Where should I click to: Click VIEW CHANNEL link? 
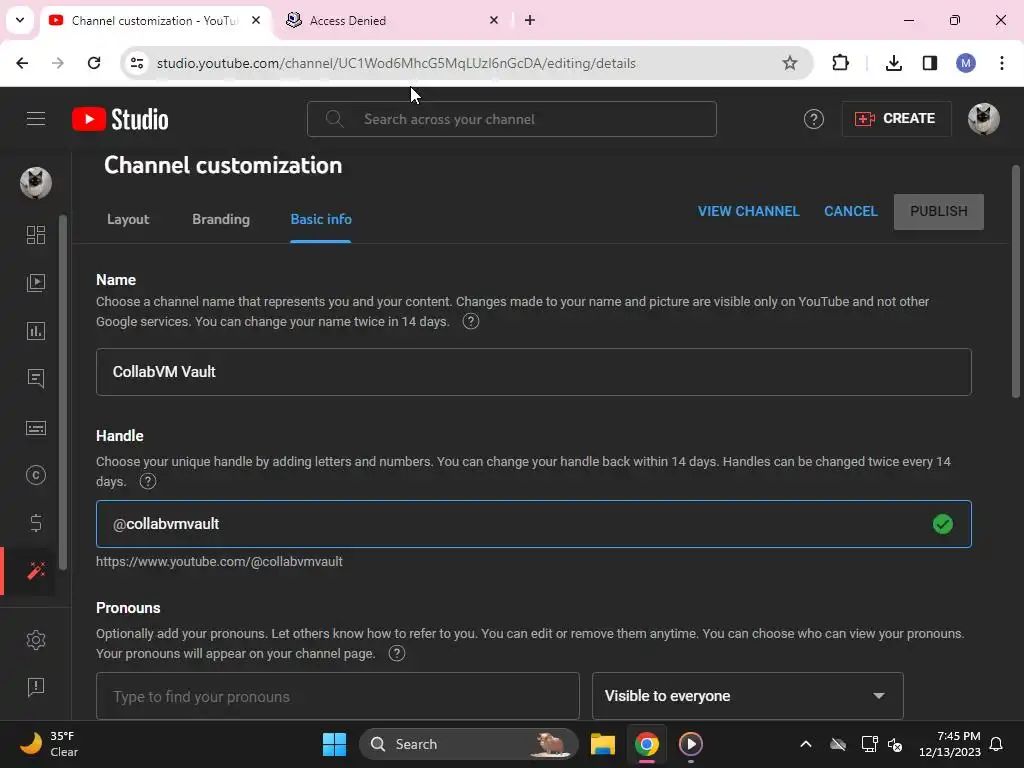click(748, 212)
